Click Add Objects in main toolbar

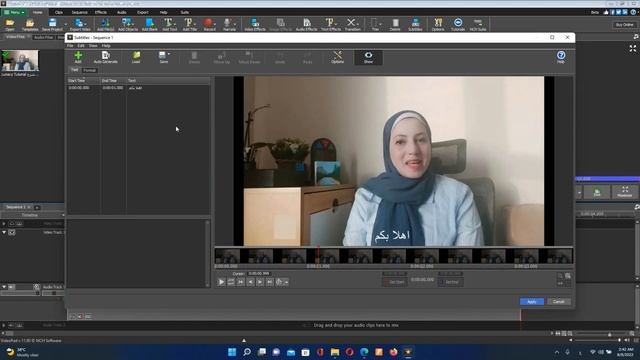[x=128, y=24]
